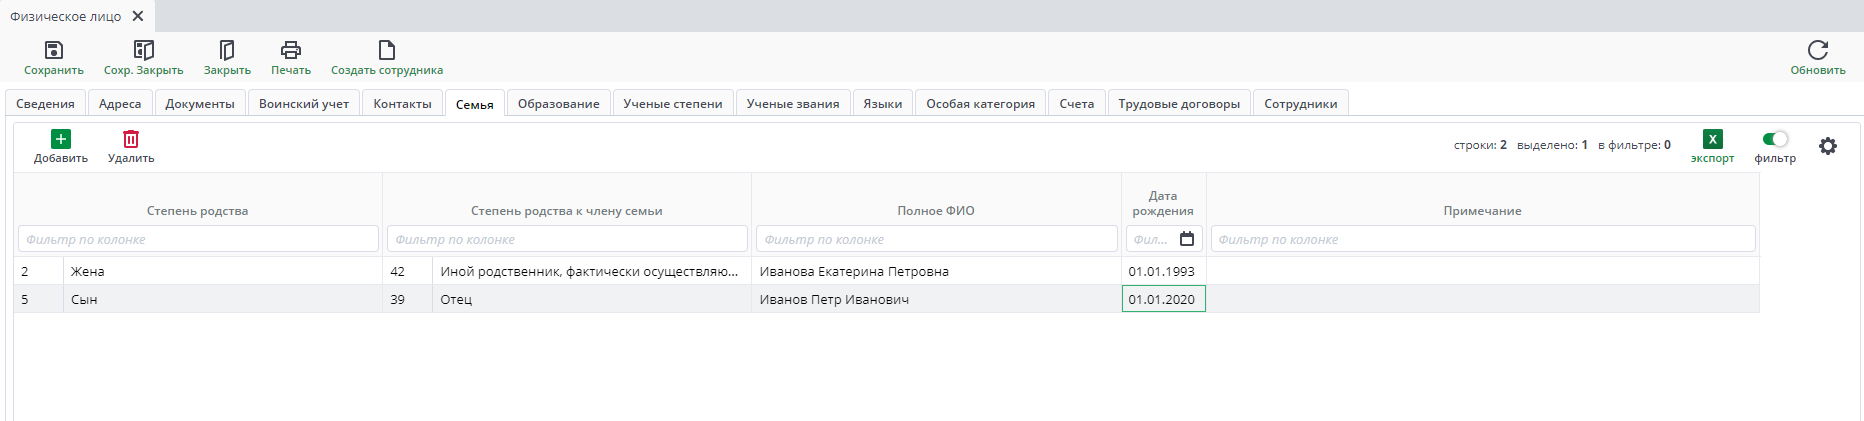This screenshot has width=1864, height=421.
Task: Go to the Трудовые договоры tab
Action: (x=1179, y=104)
